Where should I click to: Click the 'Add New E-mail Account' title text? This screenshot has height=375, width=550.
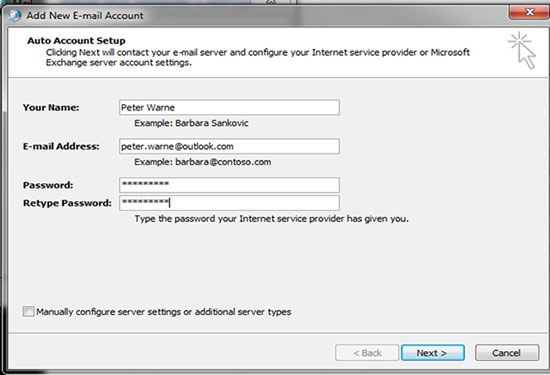coord(85,15)
